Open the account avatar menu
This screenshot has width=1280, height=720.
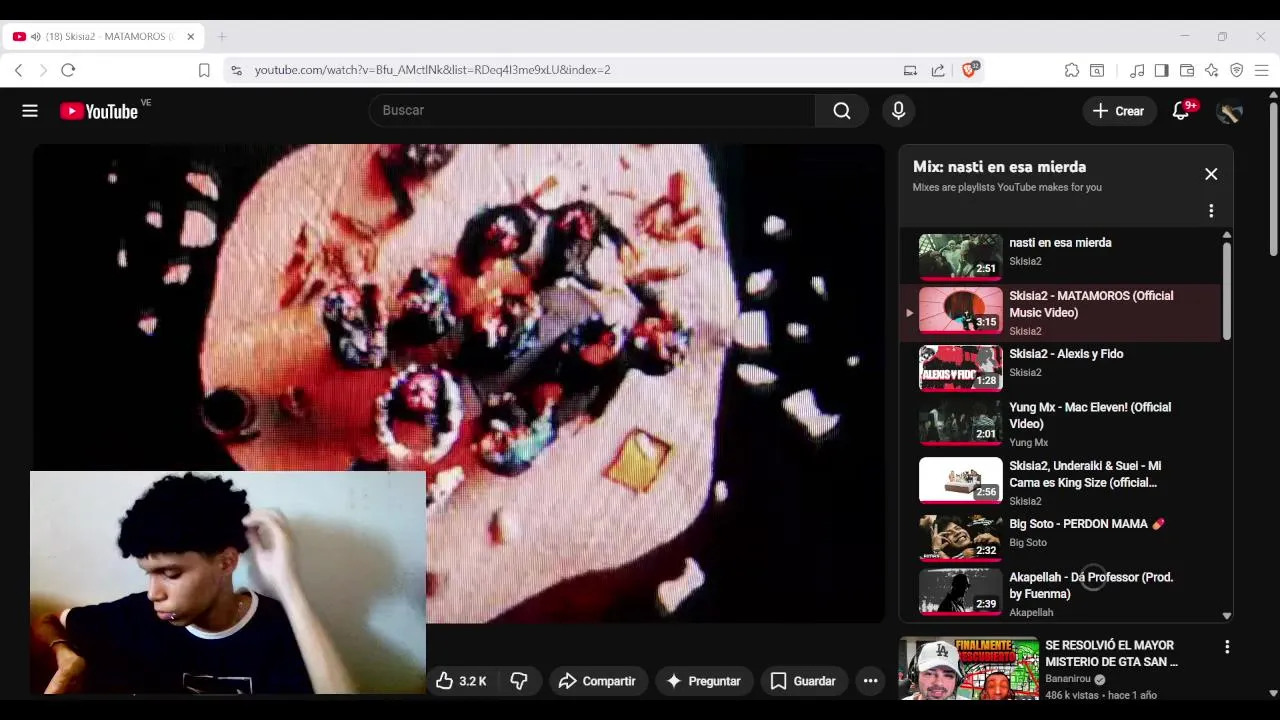pyautogui.click(x=1229, y=111)
